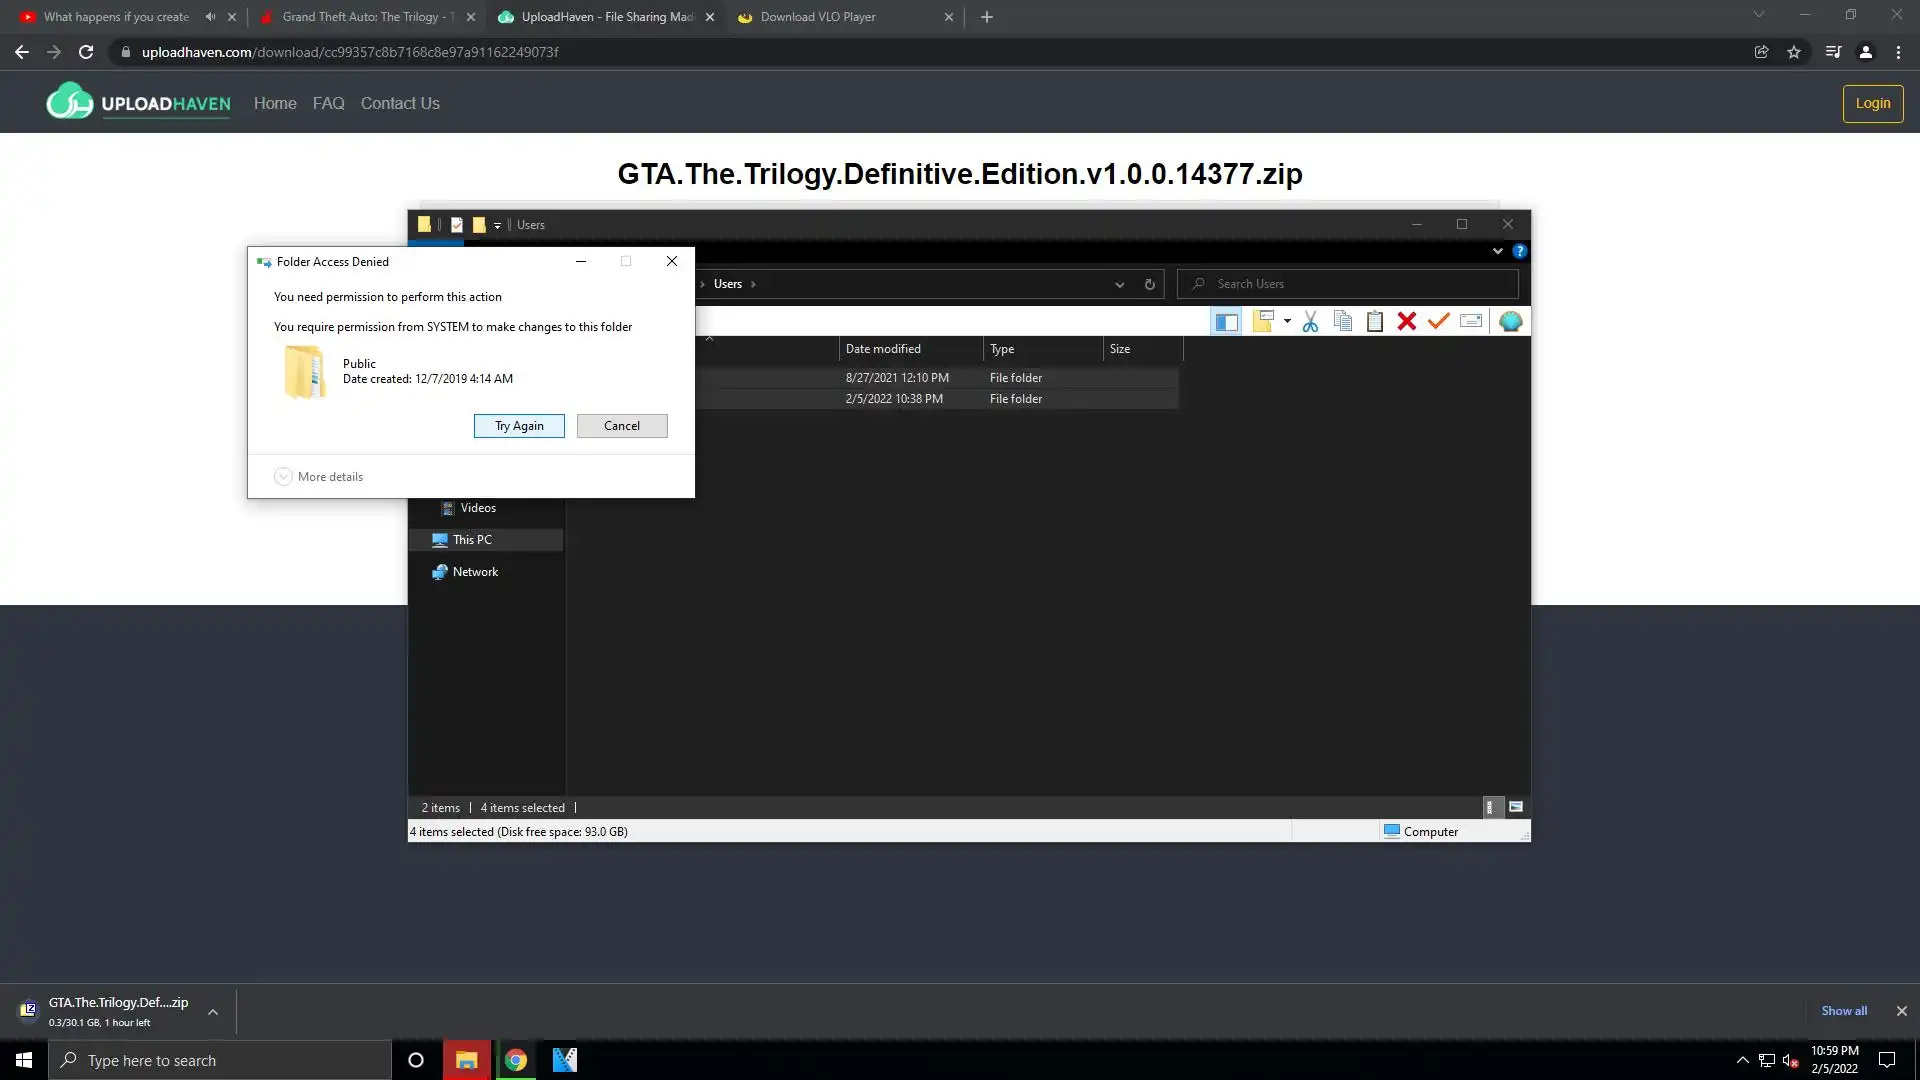The width and height of the screenshot is (1920, 1080).
Task: Switch to Download VLO Player tab
Action: click(x=818, y=17)
